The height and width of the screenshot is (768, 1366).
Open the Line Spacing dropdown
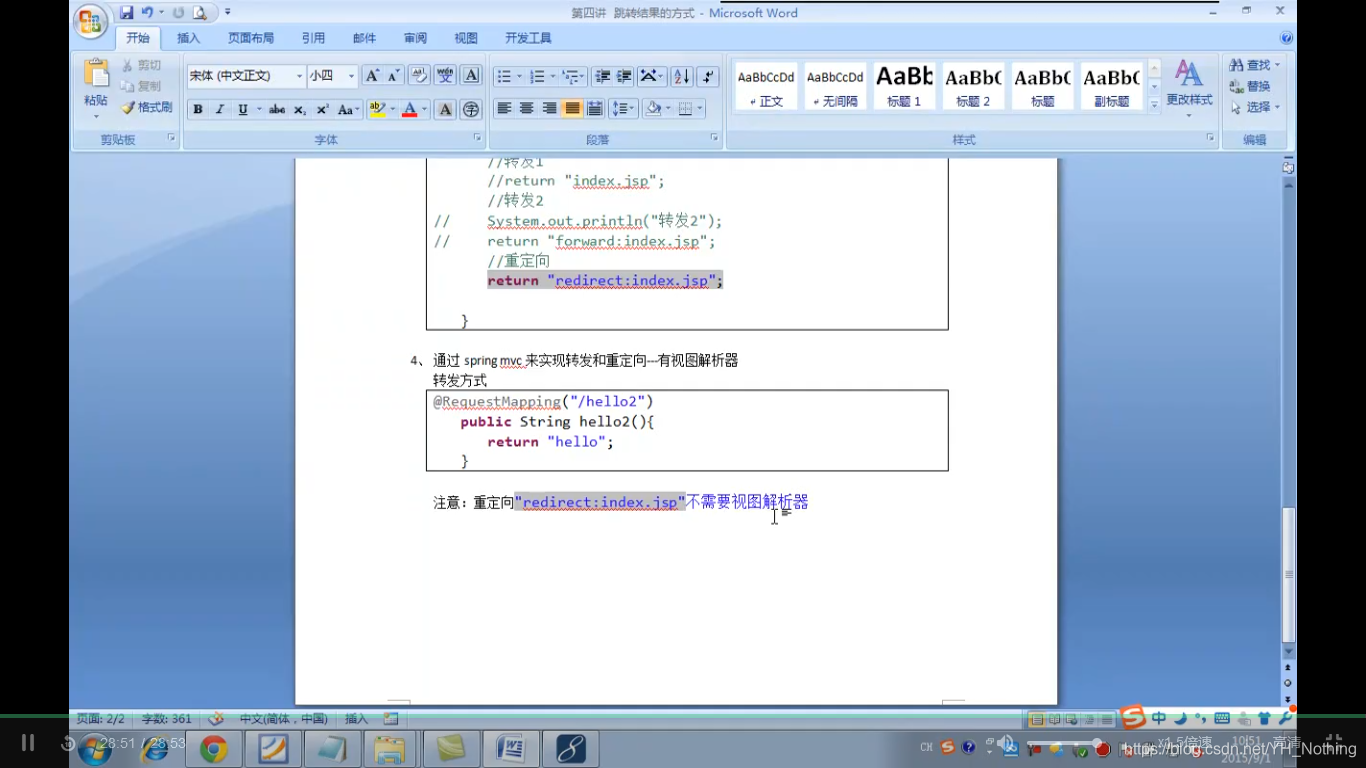624,109
